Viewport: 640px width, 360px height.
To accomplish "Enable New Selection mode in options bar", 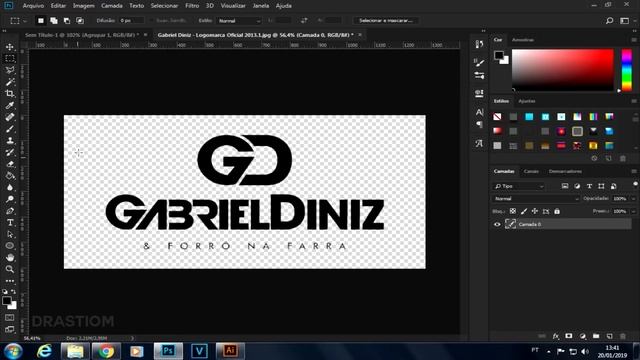I will pos(40,20).
